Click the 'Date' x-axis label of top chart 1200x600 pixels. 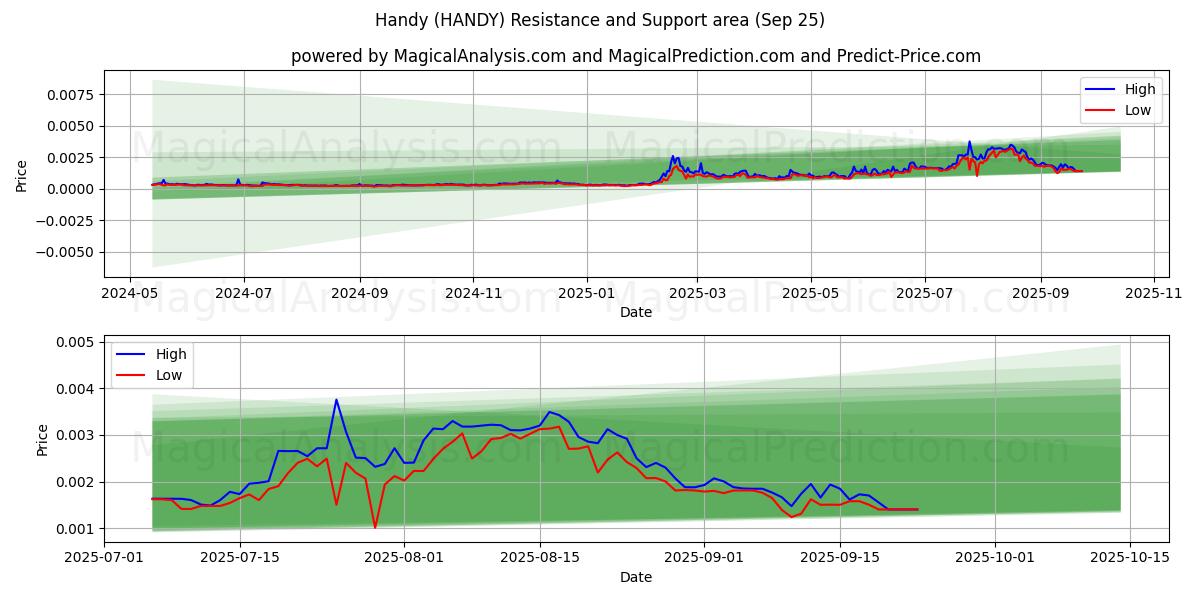click(x=636, y=313)
